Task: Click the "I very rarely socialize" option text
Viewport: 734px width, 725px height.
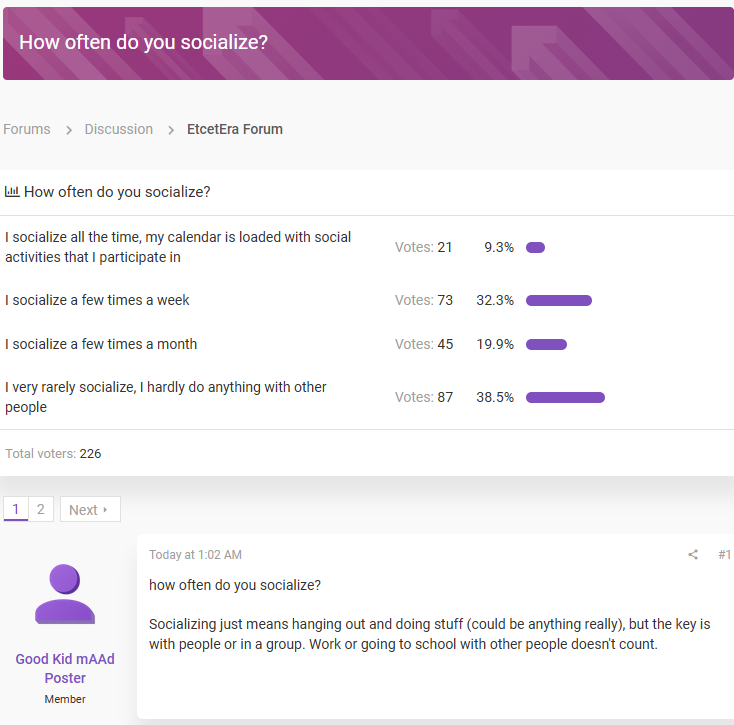Action: [x=166, y=397]
